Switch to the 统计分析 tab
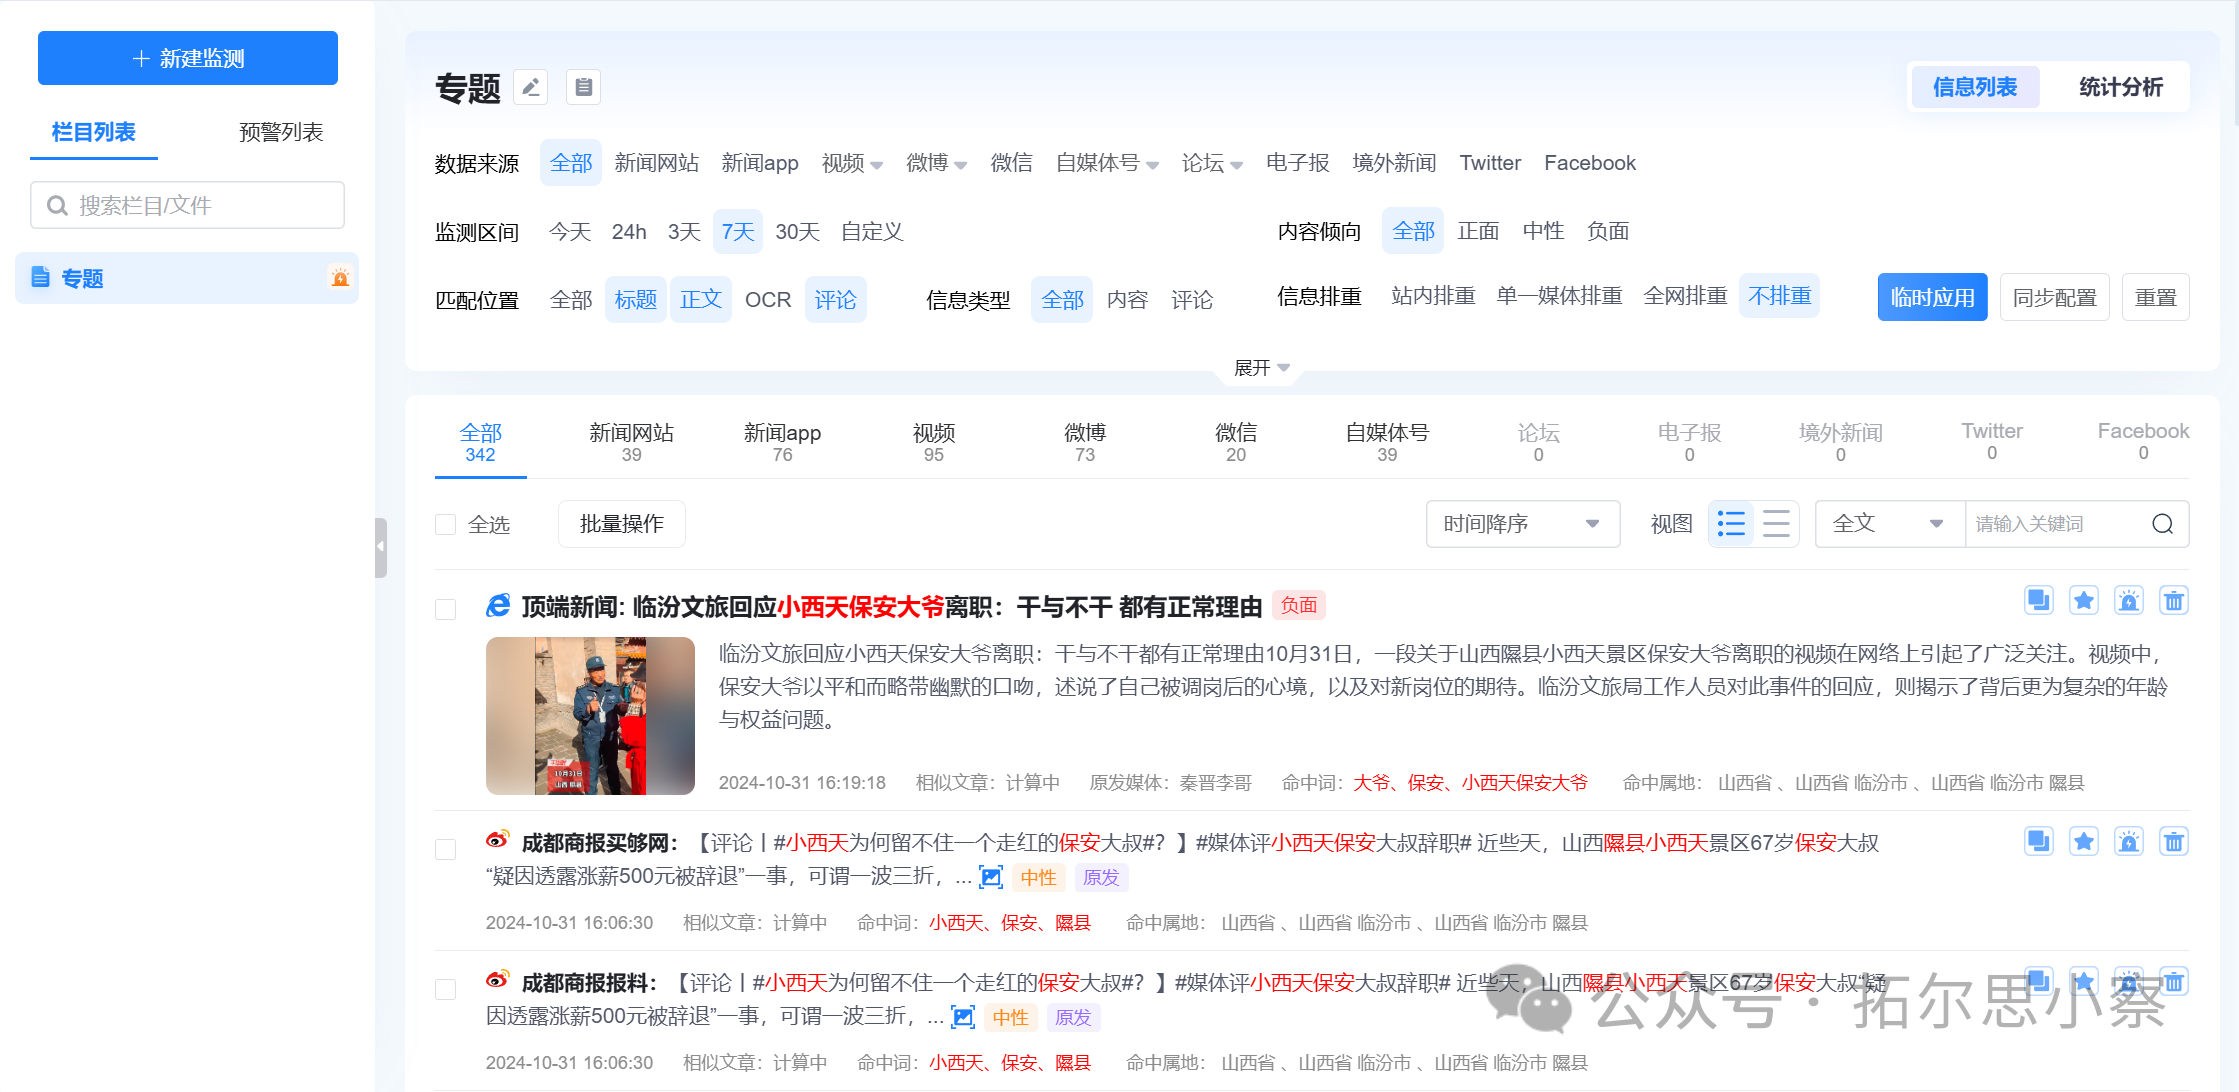This screenshot has width=2239, height=1092. click(x=2120, y=88)
